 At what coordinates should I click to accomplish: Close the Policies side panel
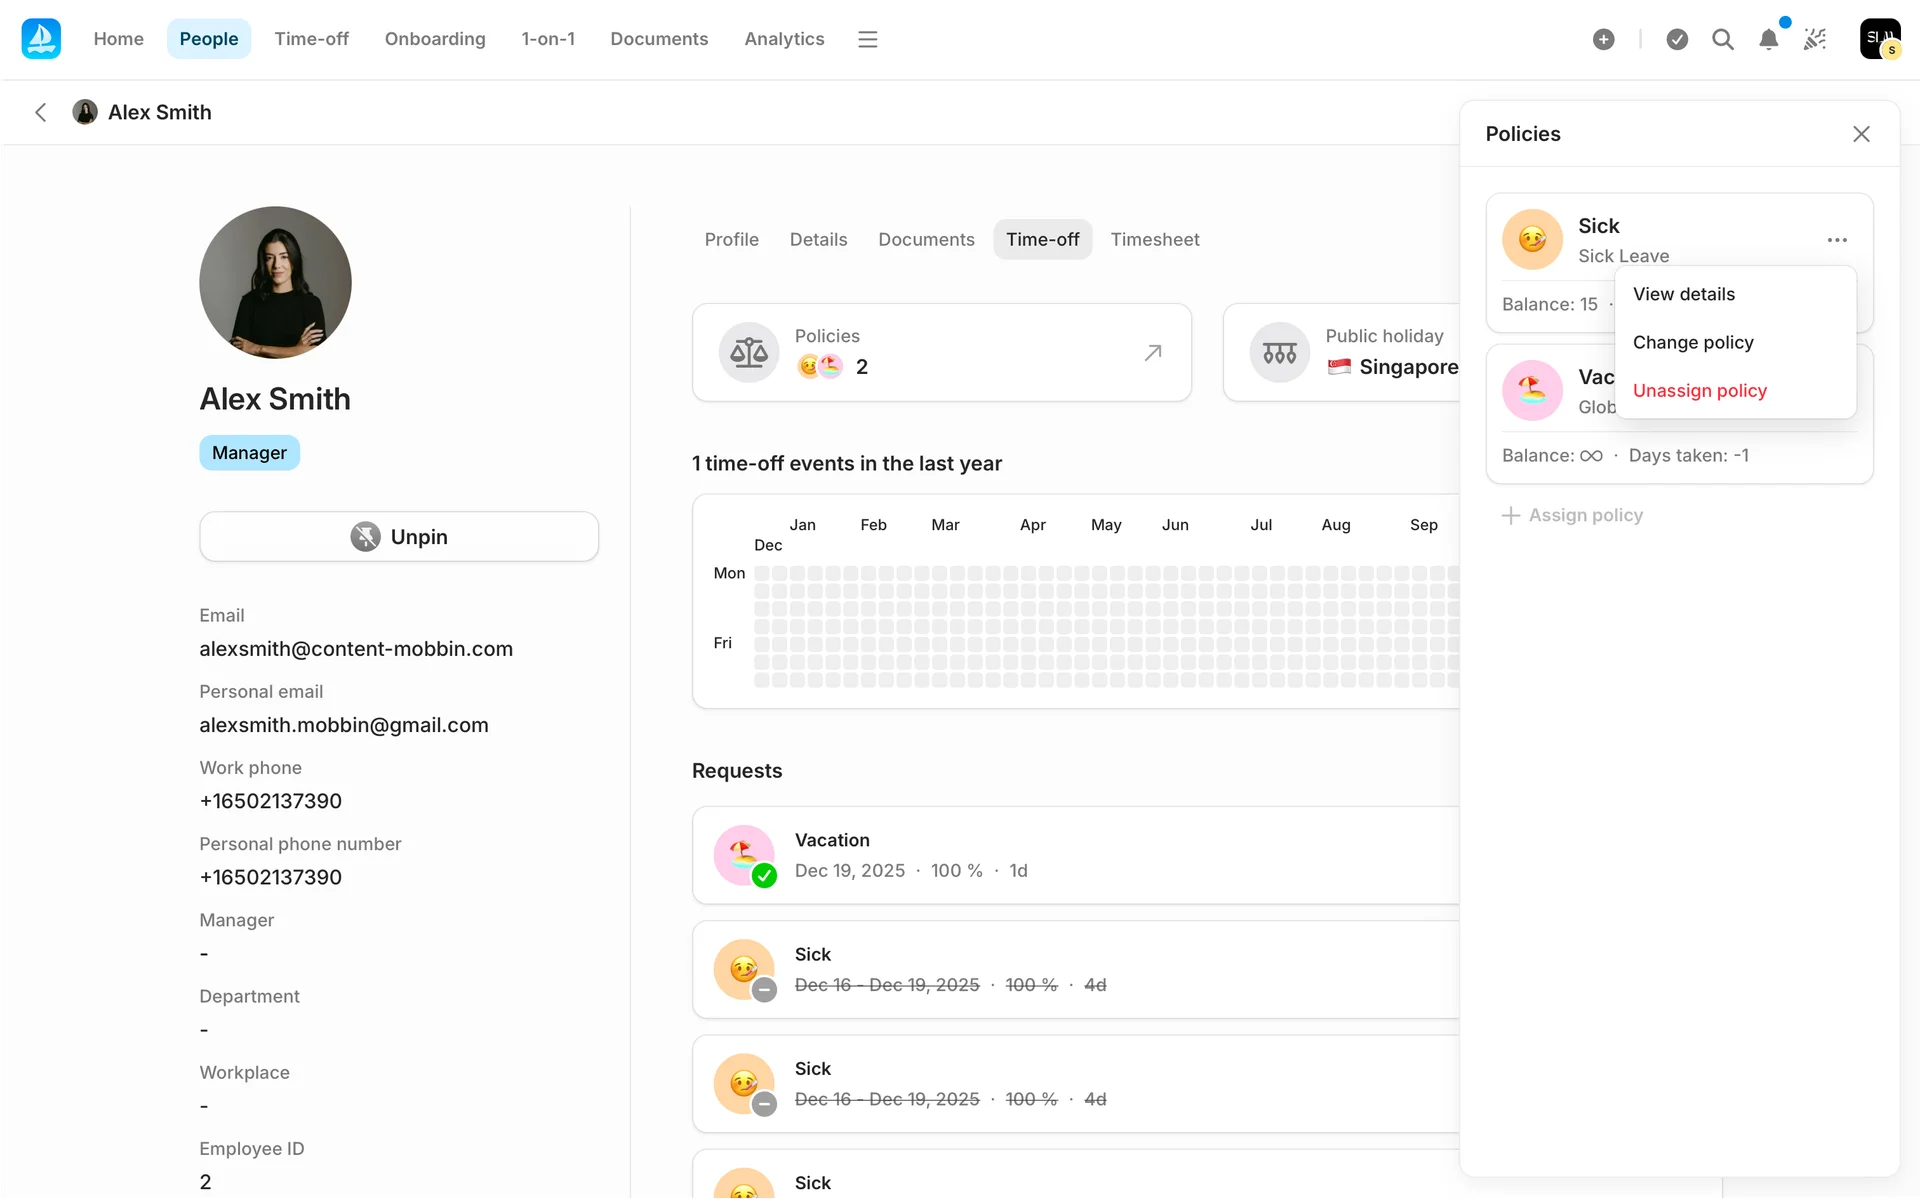pos(1860,134)
